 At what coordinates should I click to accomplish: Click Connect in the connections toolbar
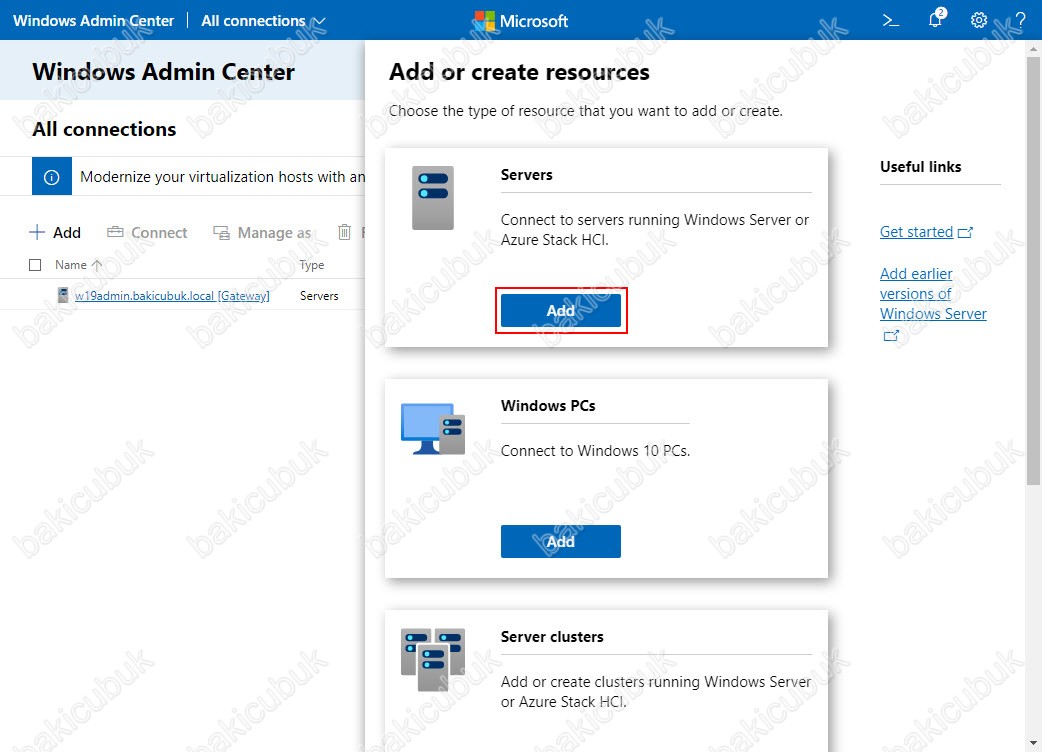pyautogui.click(x=147, y=233)
